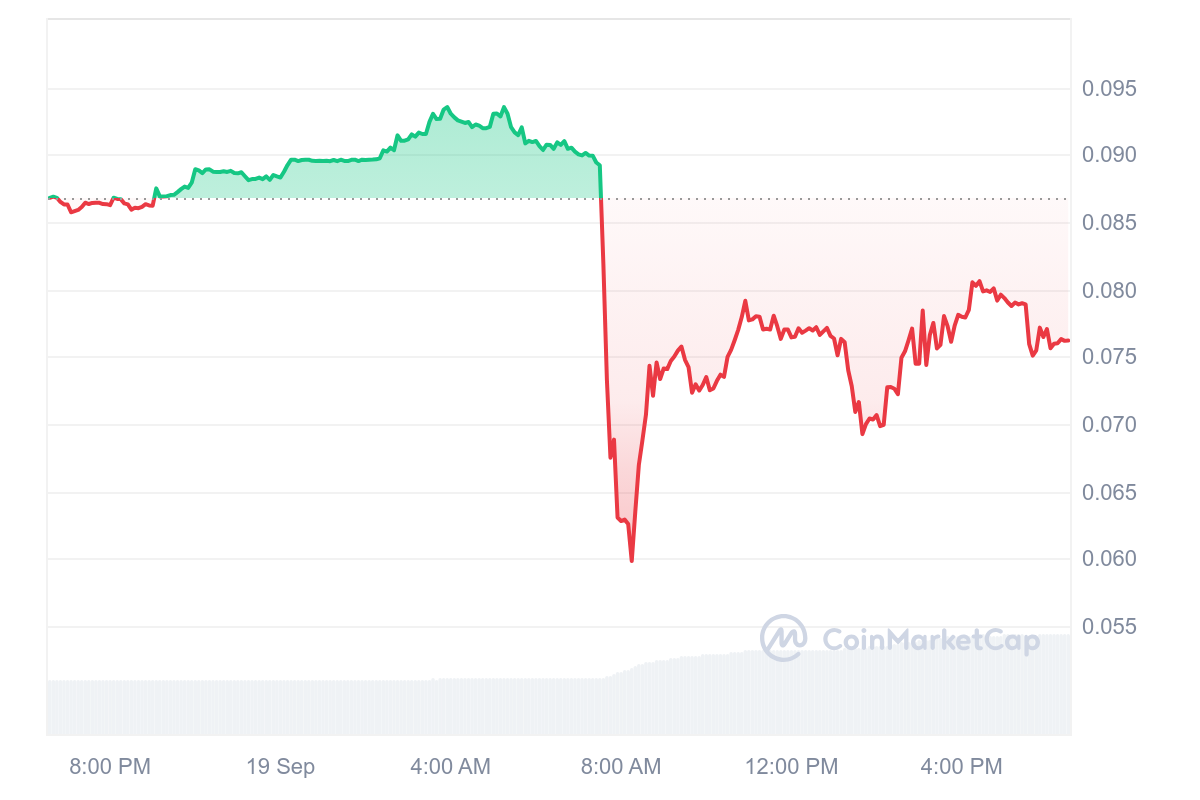Click the 8:00 PM time label

click(x=110, y=767)
